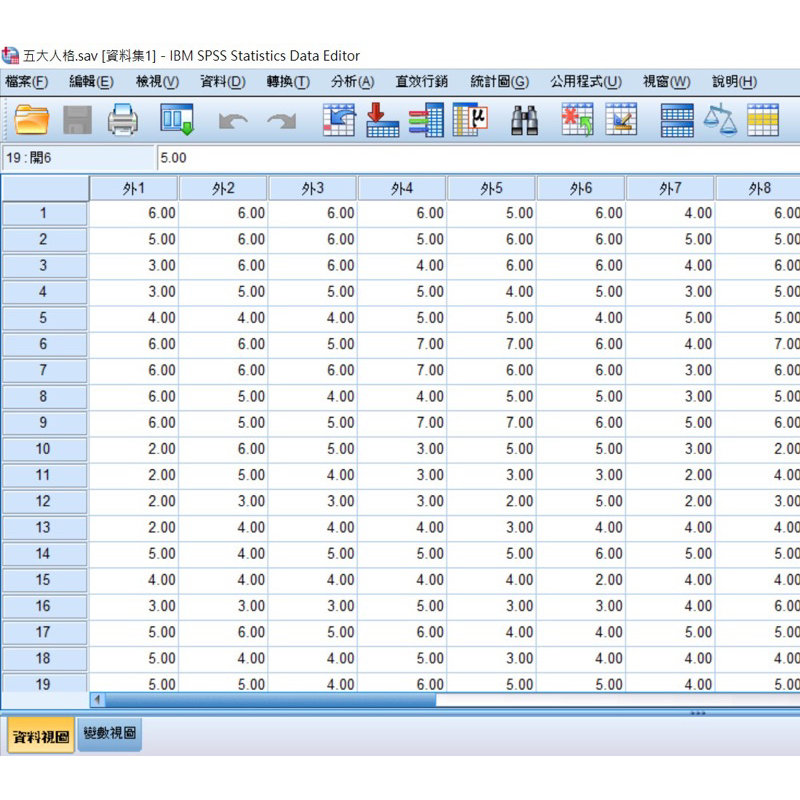
Task: Click the horizontal scrollbar thumb
Action: click(270, 700)
